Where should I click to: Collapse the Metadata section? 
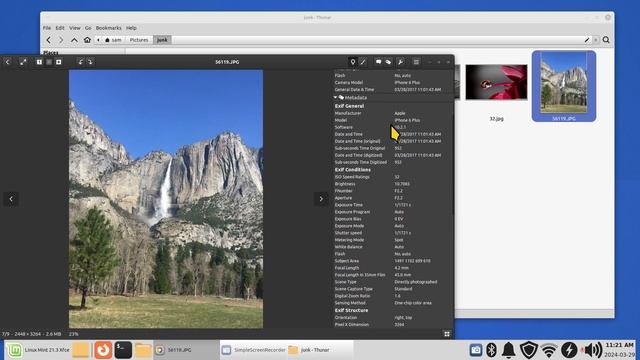click(336, 98)
